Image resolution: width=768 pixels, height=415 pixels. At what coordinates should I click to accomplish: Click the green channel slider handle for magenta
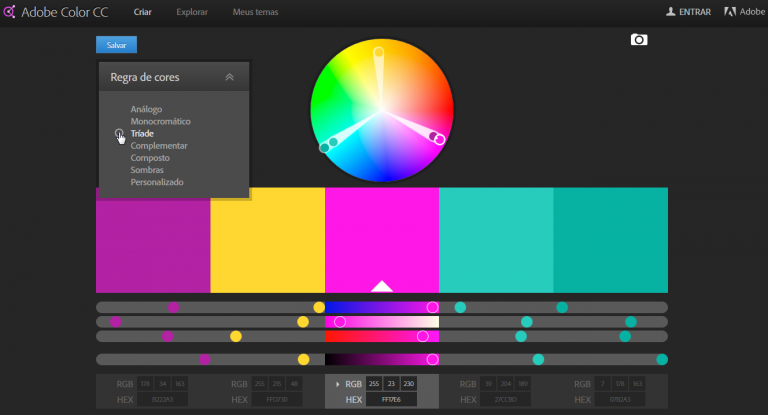[x=340, y=322]
